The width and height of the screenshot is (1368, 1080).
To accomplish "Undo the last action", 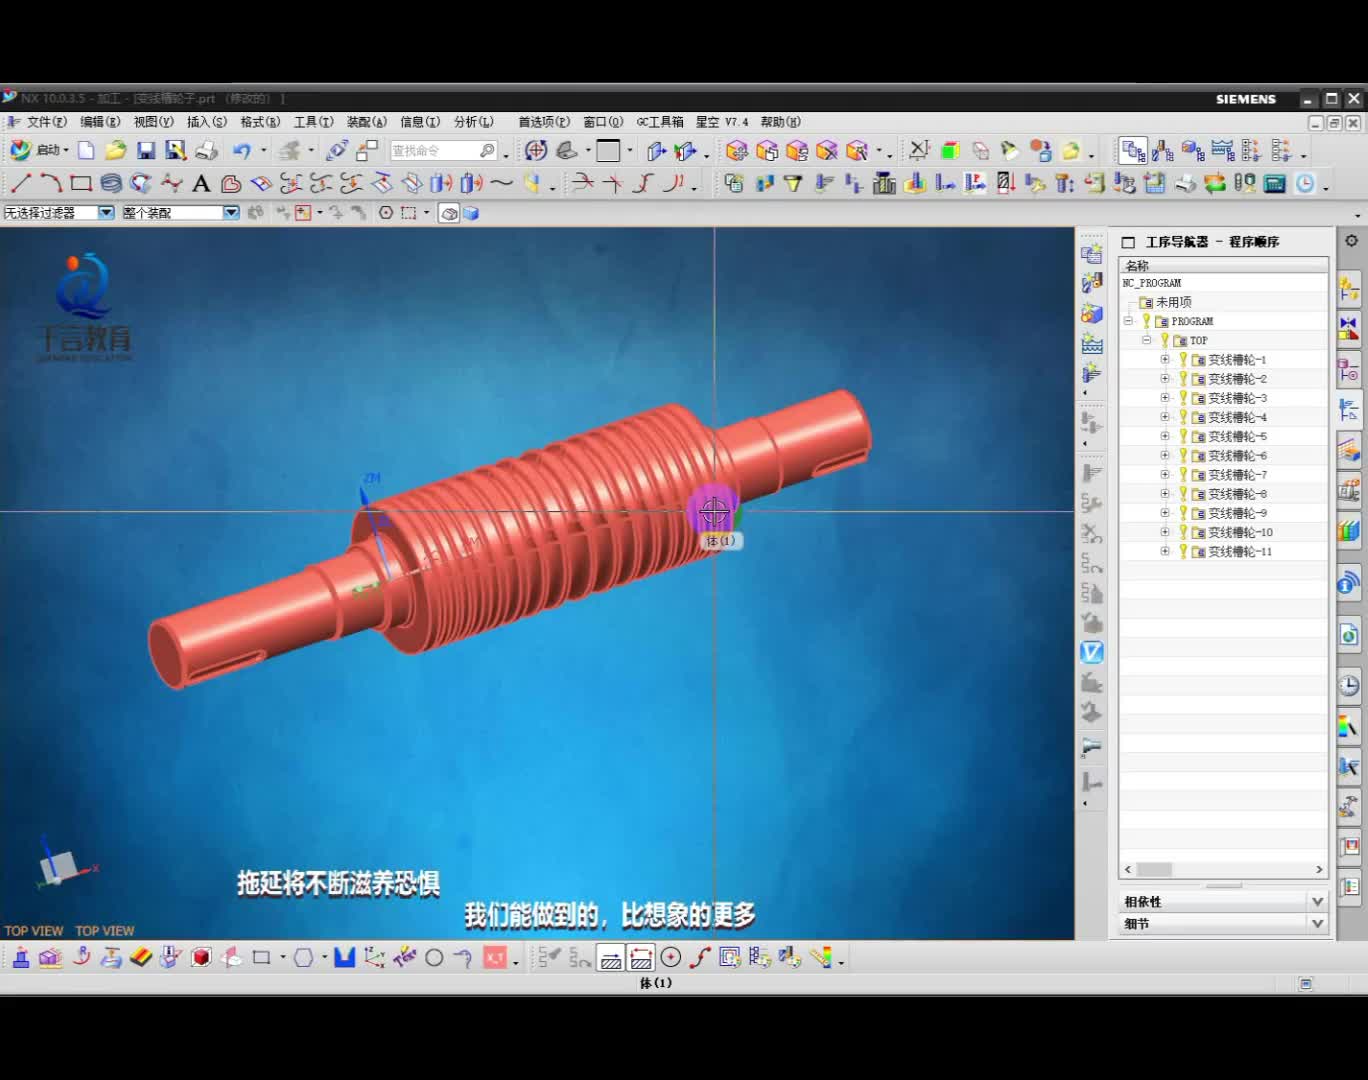I will [x=242, y=150].
